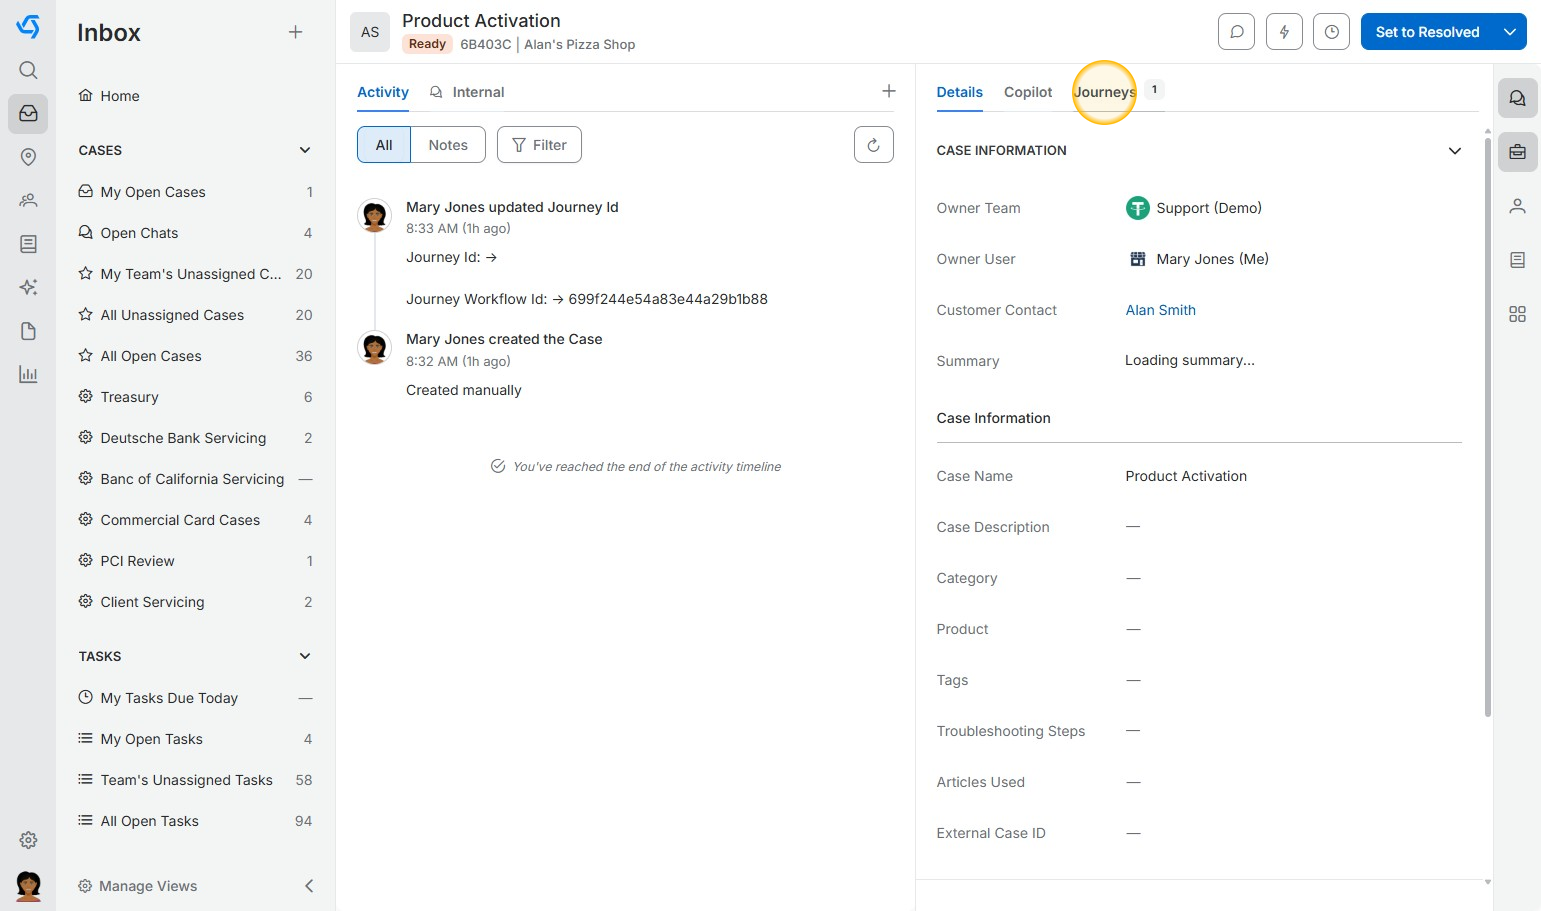Click the Set to Resolved button
1541x911 pixels.
tap(1427, 32)
